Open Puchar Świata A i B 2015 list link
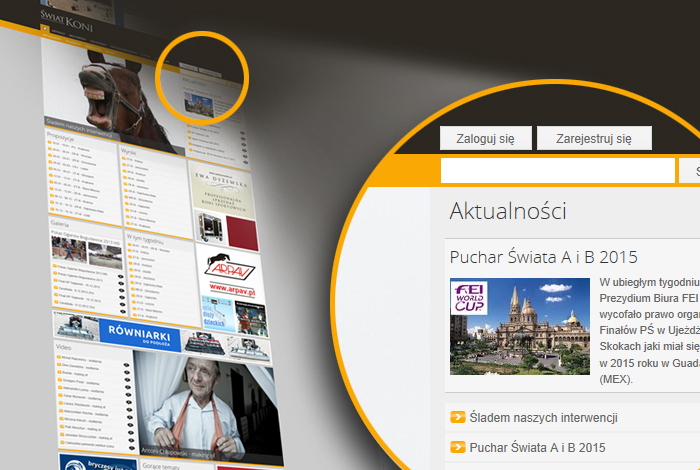The height and width of the screenshot is (470, 700). 537,447
